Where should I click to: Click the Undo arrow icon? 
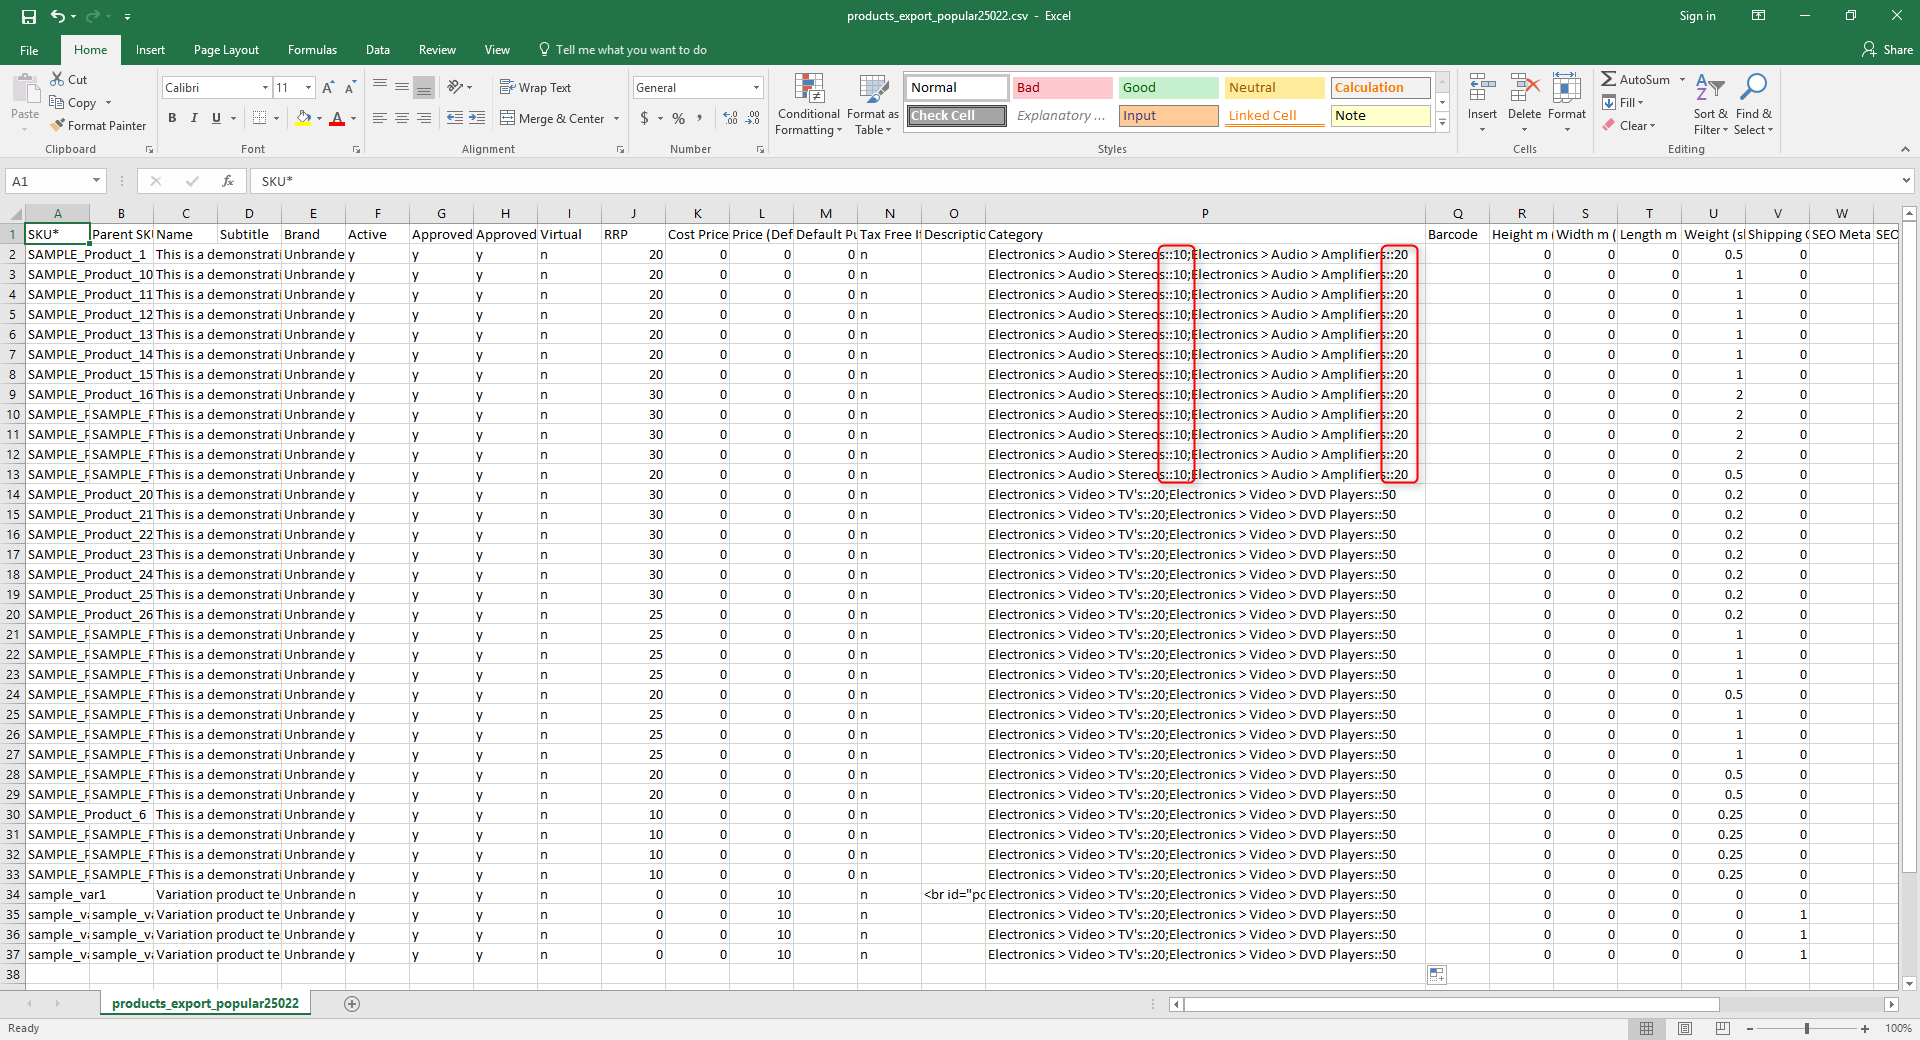[58, 16]
